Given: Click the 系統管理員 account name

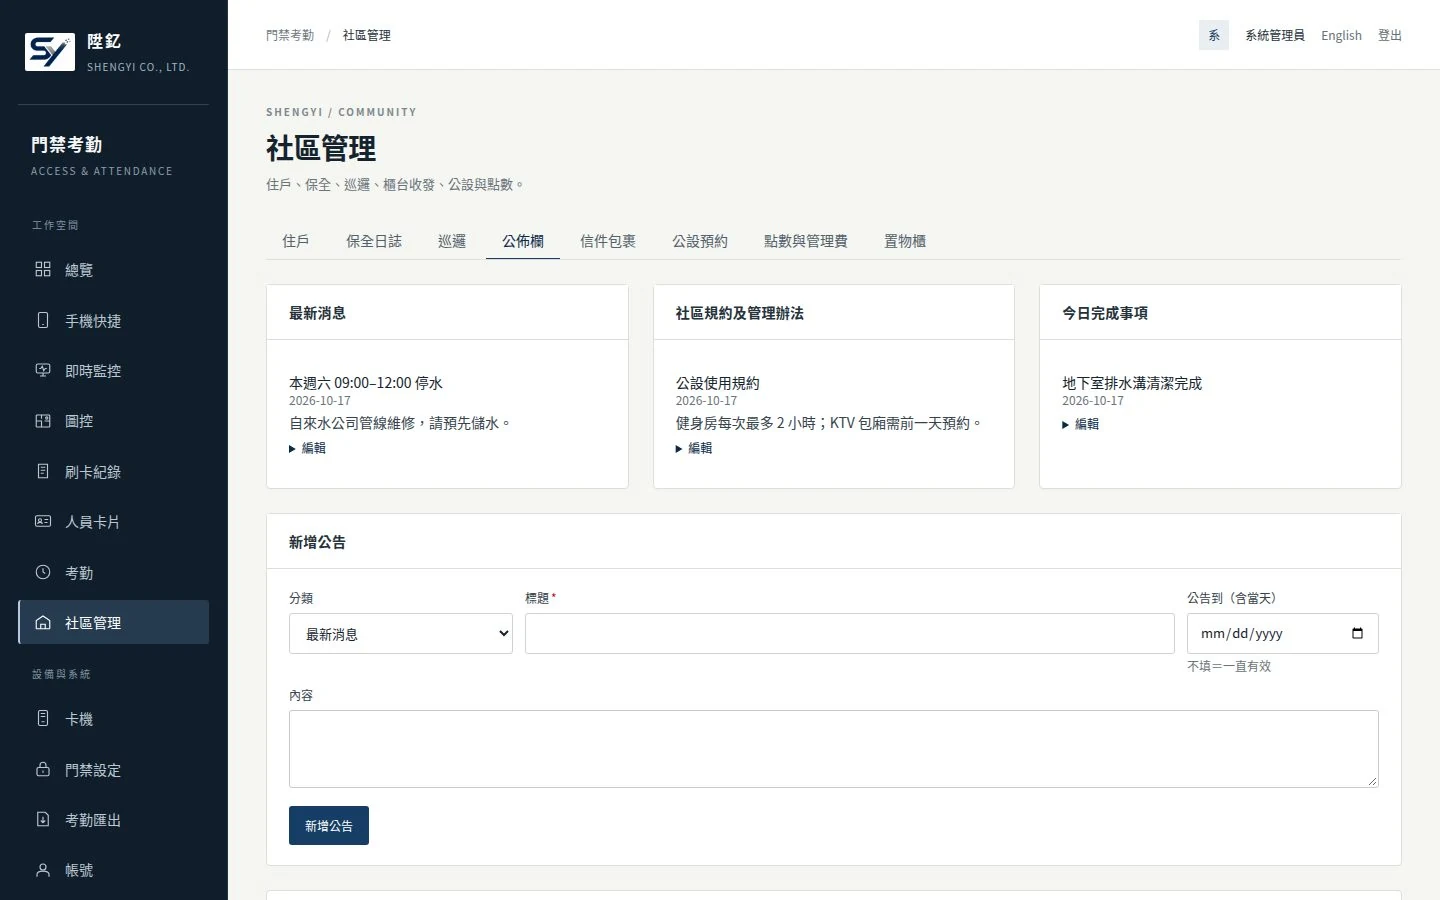Looking at the screenshot, I should pyautogui.click(x=1275, y=35).
